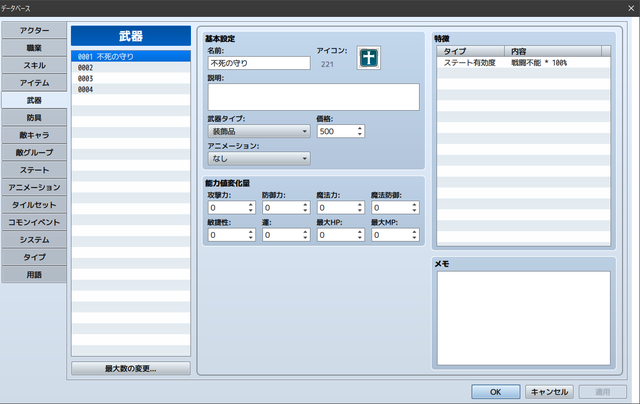640x404 pixels.
Task: Switch to the アクター tab
Action: (34, 31)
